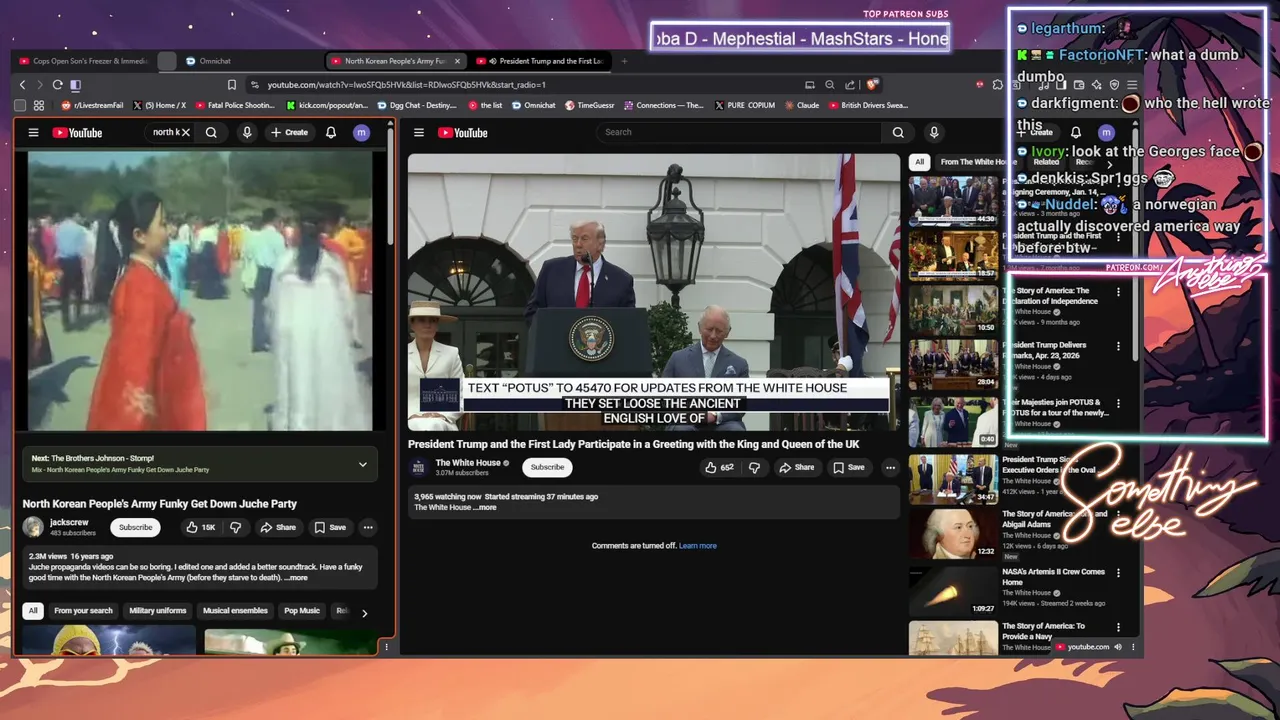Select 'Pop Music' filter chip

pyautogui.click(x=302, y=611)
